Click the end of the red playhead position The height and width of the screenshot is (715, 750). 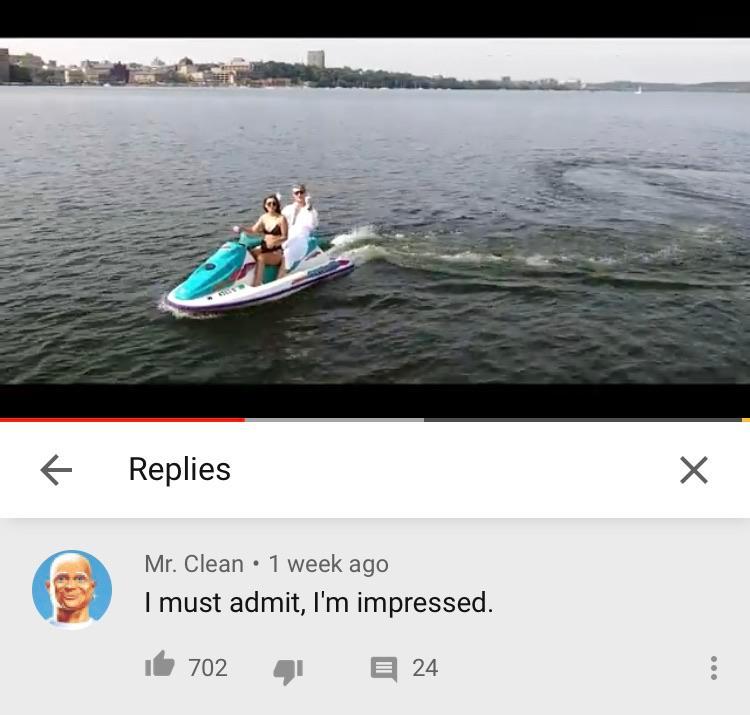tap(244, 420)
